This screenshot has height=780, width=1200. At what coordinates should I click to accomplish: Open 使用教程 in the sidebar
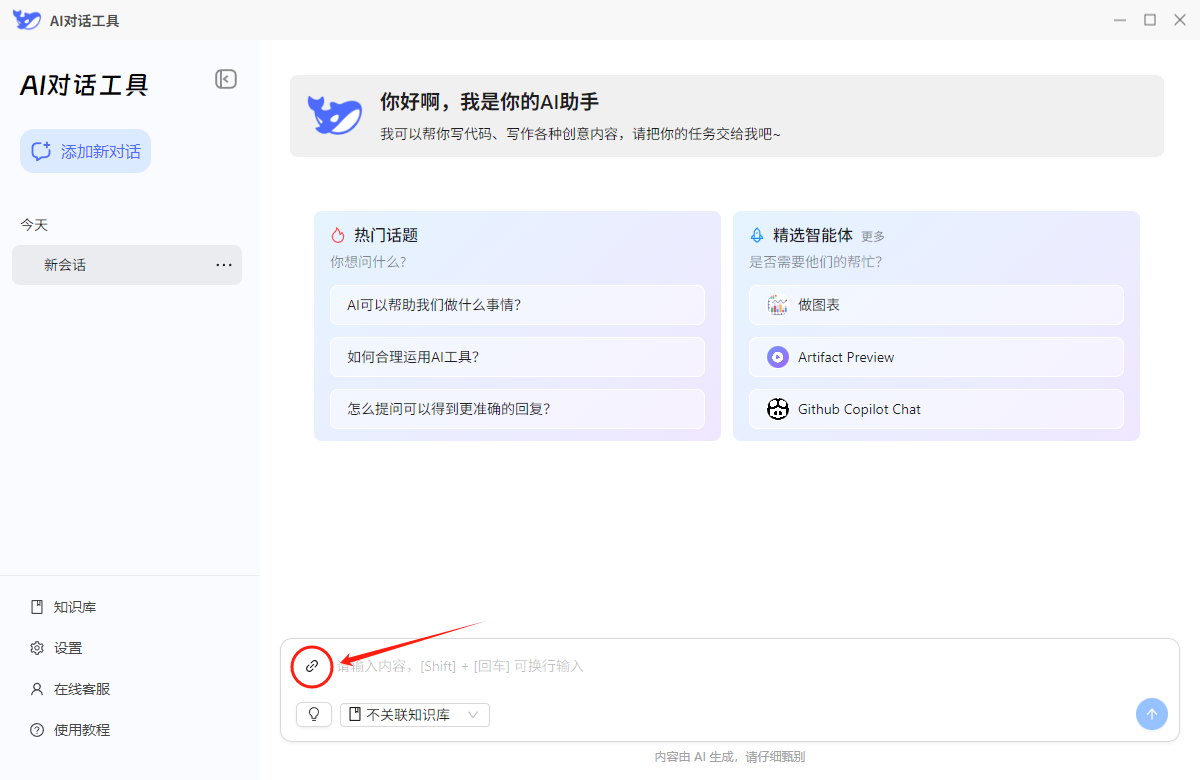click(x=82, y=730)
